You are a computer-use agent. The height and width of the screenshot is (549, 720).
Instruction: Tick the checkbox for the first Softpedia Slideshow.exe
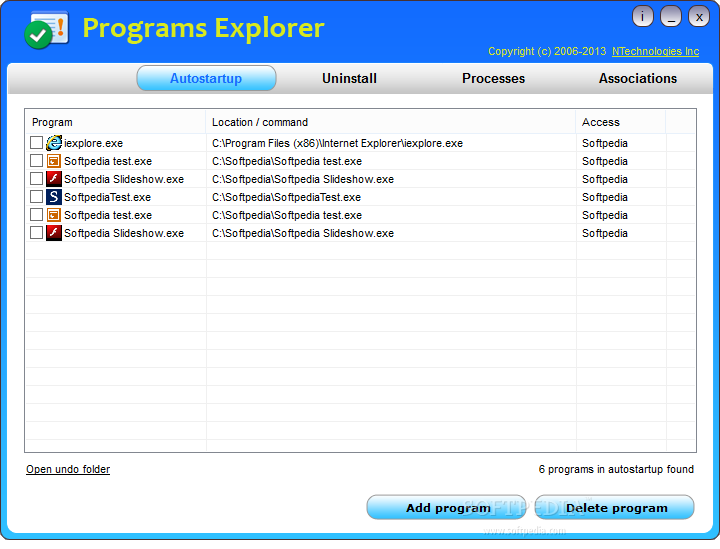point(36,179)
